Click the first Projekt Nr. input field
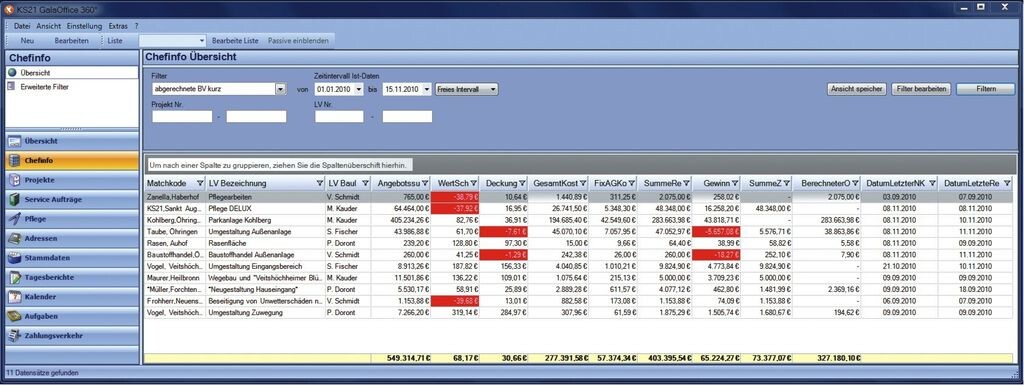This screenshot has width=1024, height=385. 182,117
